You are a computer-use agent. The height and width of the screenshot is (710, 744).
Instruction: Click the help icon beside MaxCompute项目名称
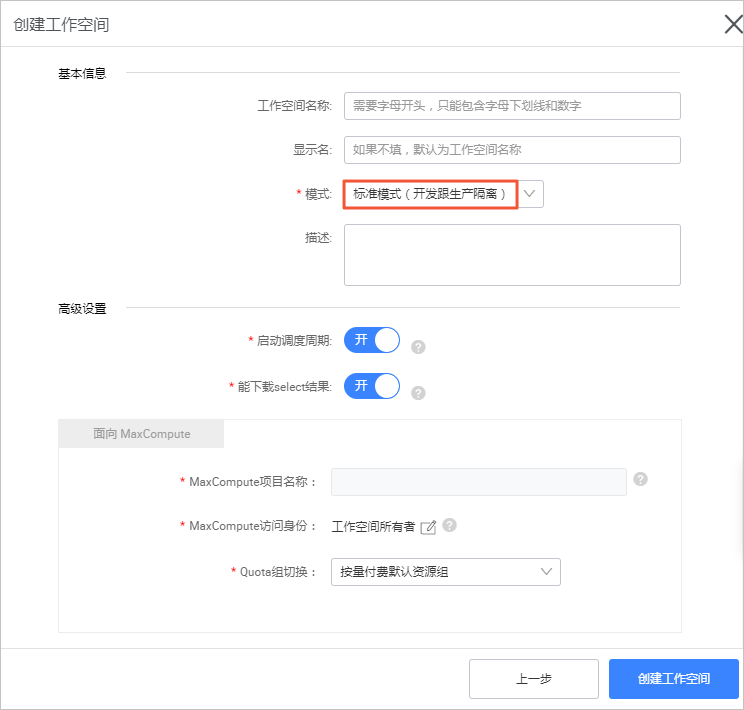pyautogui.click(x=641, y=479)
